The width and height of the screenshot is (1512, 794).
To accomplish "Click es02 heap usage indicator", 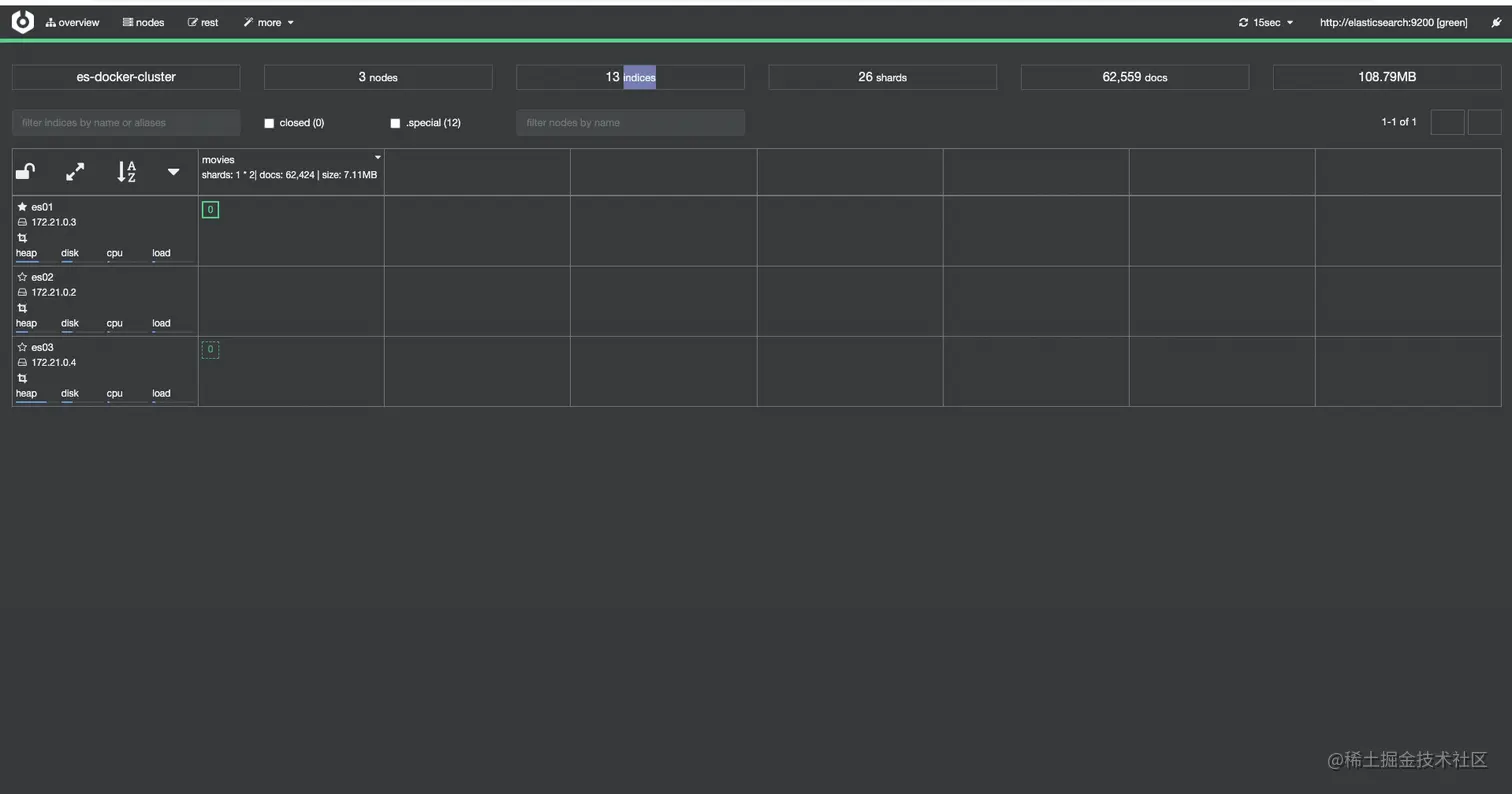I will (35, 324).
